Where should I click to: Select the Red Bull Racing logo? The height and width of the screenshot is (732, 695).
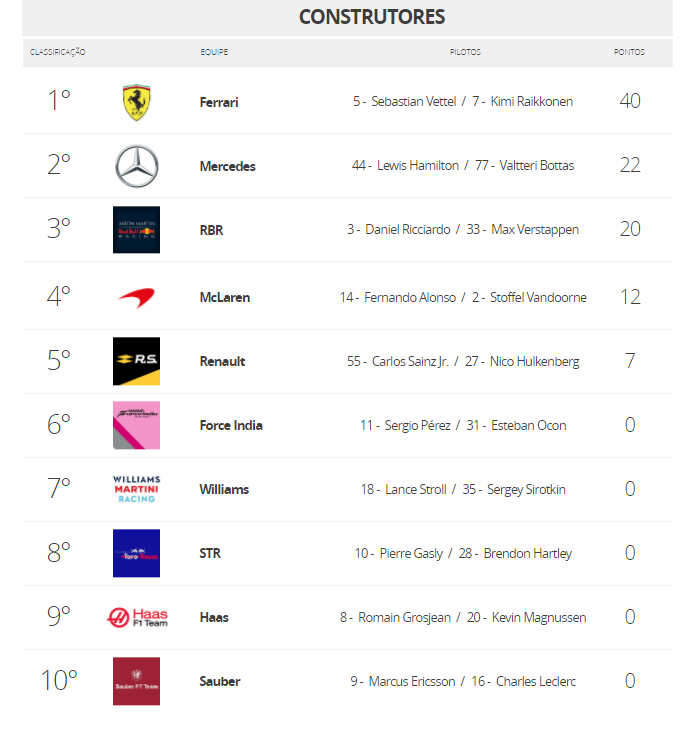coord(136,230)
